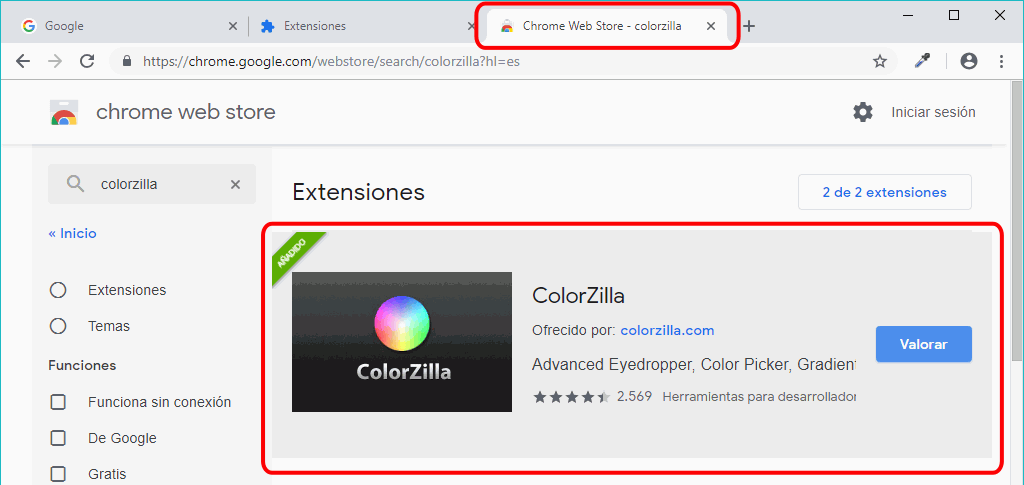
Task: Click the Extensiones results heading
Action: pos(359,192)
